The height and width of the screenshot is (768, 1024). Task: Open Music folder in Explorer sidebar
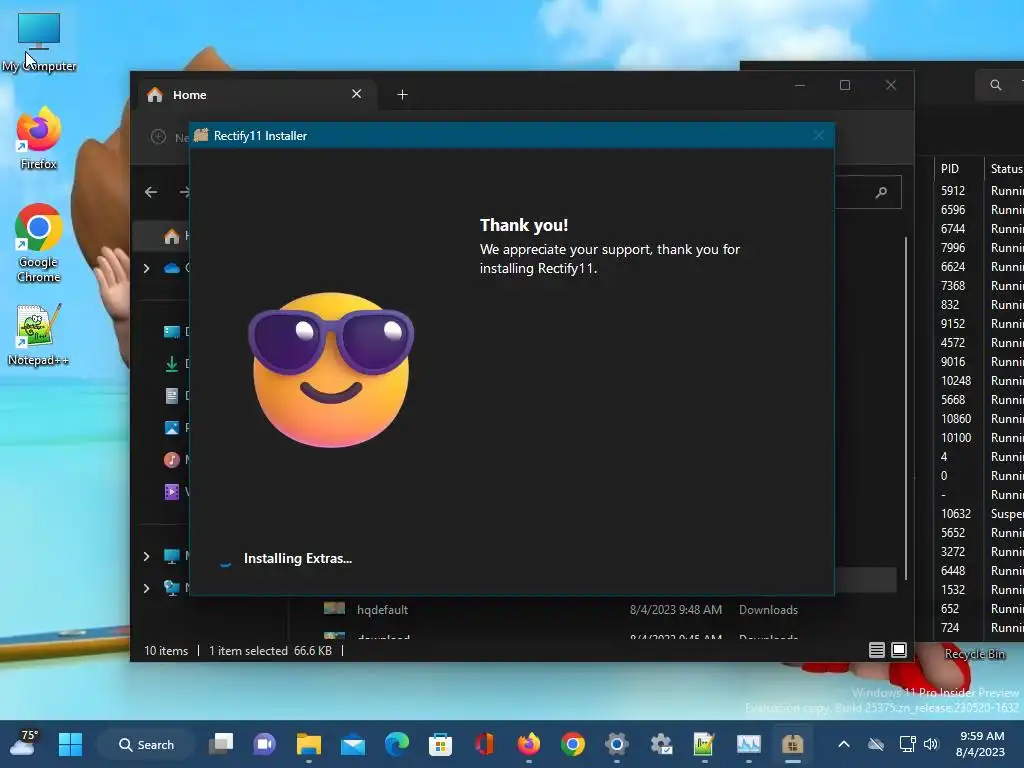click(172, 460)
